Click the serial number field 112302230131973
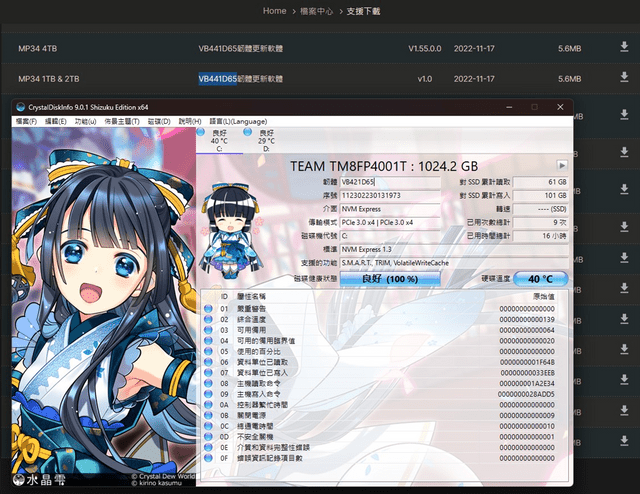The width and height of the screenshot is (640, 494). click(390, 196)
